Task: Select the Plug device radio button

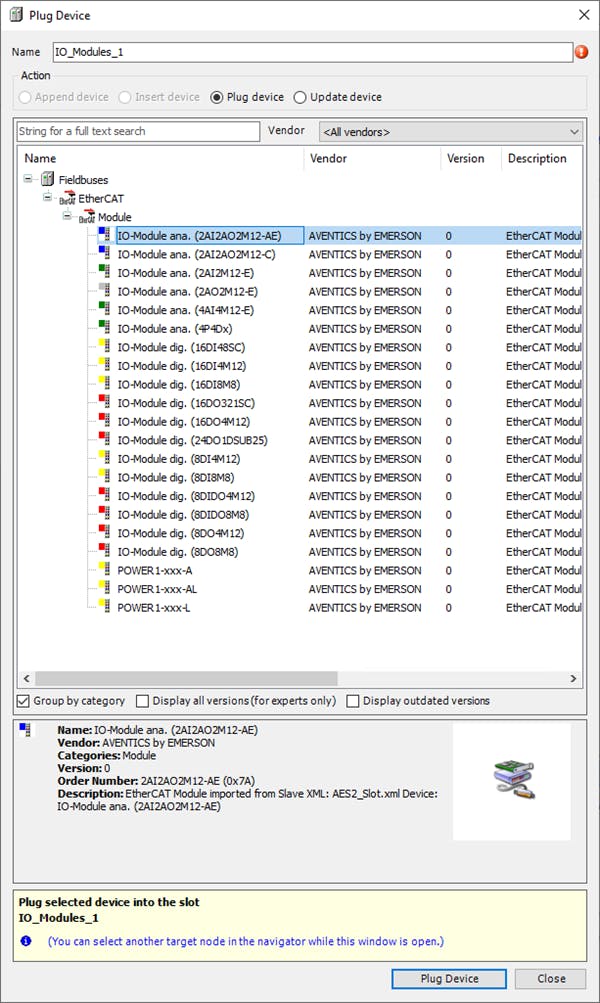Action: (x=217, y=97)
